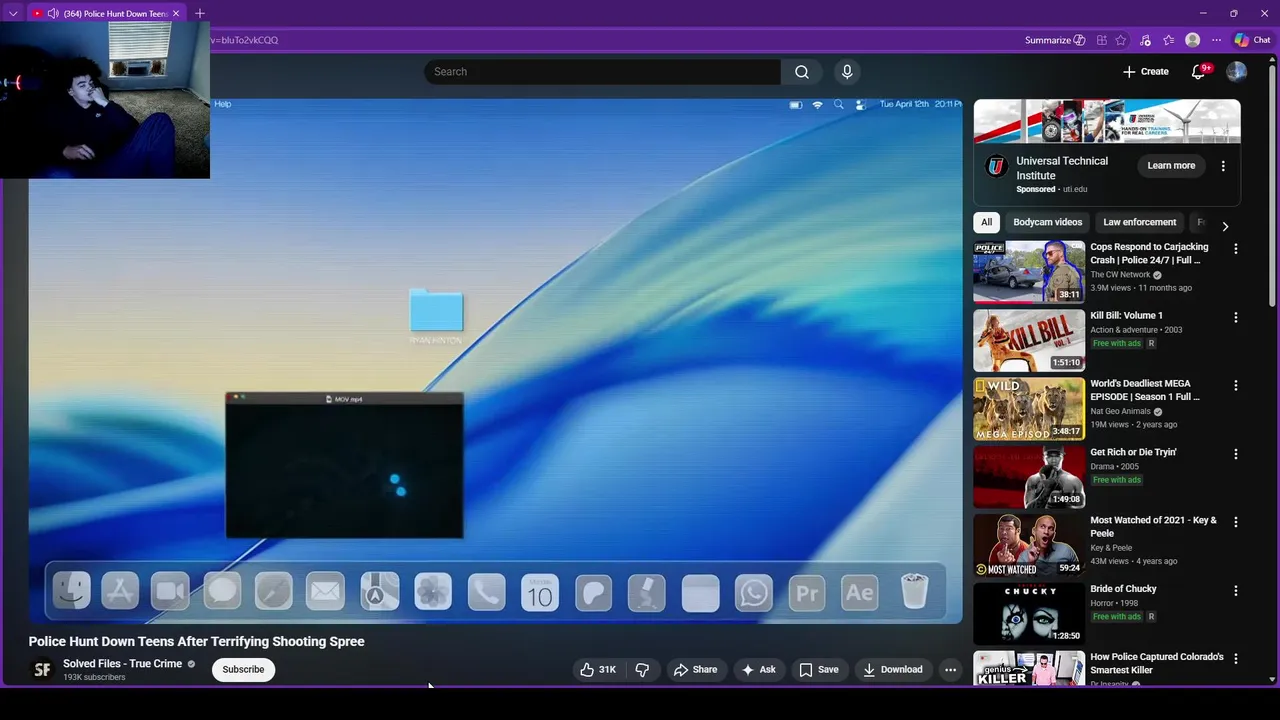Viewport: 1280px width, 720px height.
Task: Open Solved Files - True Crime channel name
Action: [122, 664]
